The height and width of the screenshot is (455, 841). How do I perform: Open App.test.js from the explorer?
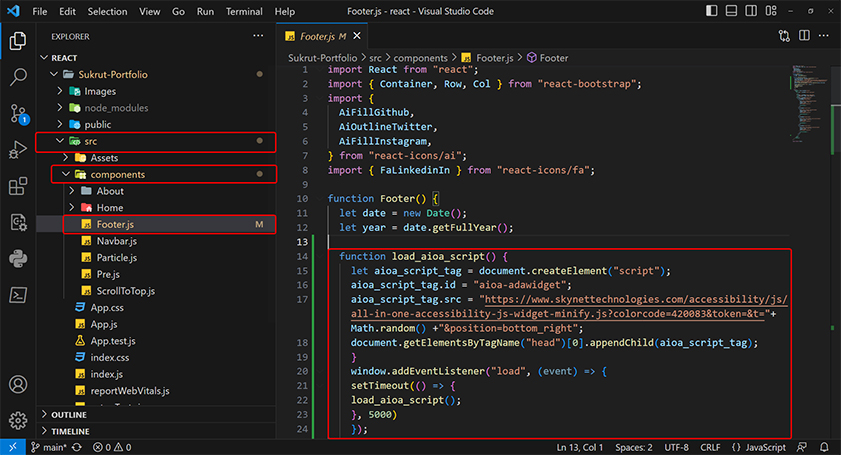156,341
